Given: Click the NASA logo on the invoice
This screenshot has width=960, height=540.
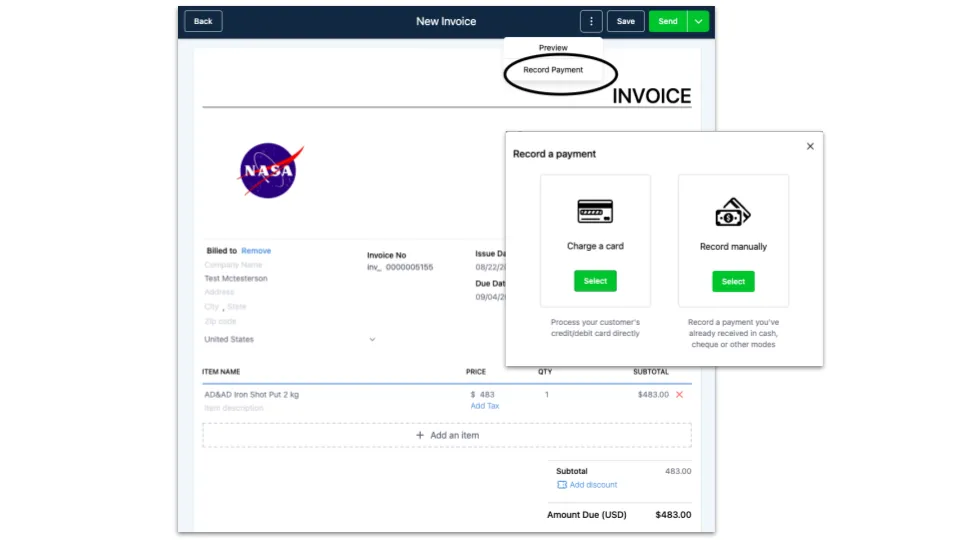Looking at the screenshot, I should tap(270, 171).
